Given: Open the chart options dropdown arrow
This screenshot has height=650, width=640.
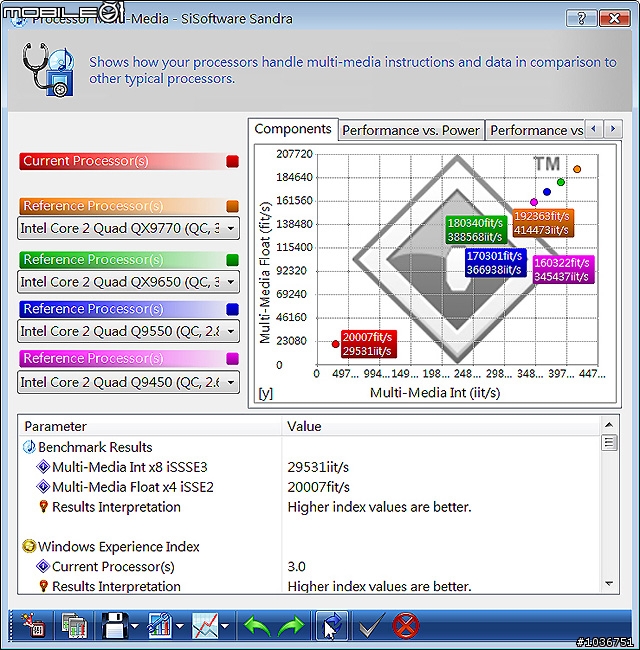Looking at the screenshot, I should pyautogui.click(x=180, y=626).
